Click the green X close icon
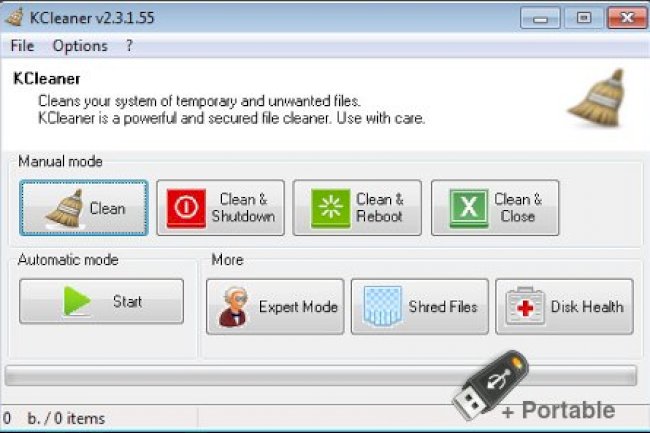 click(469, 208)
